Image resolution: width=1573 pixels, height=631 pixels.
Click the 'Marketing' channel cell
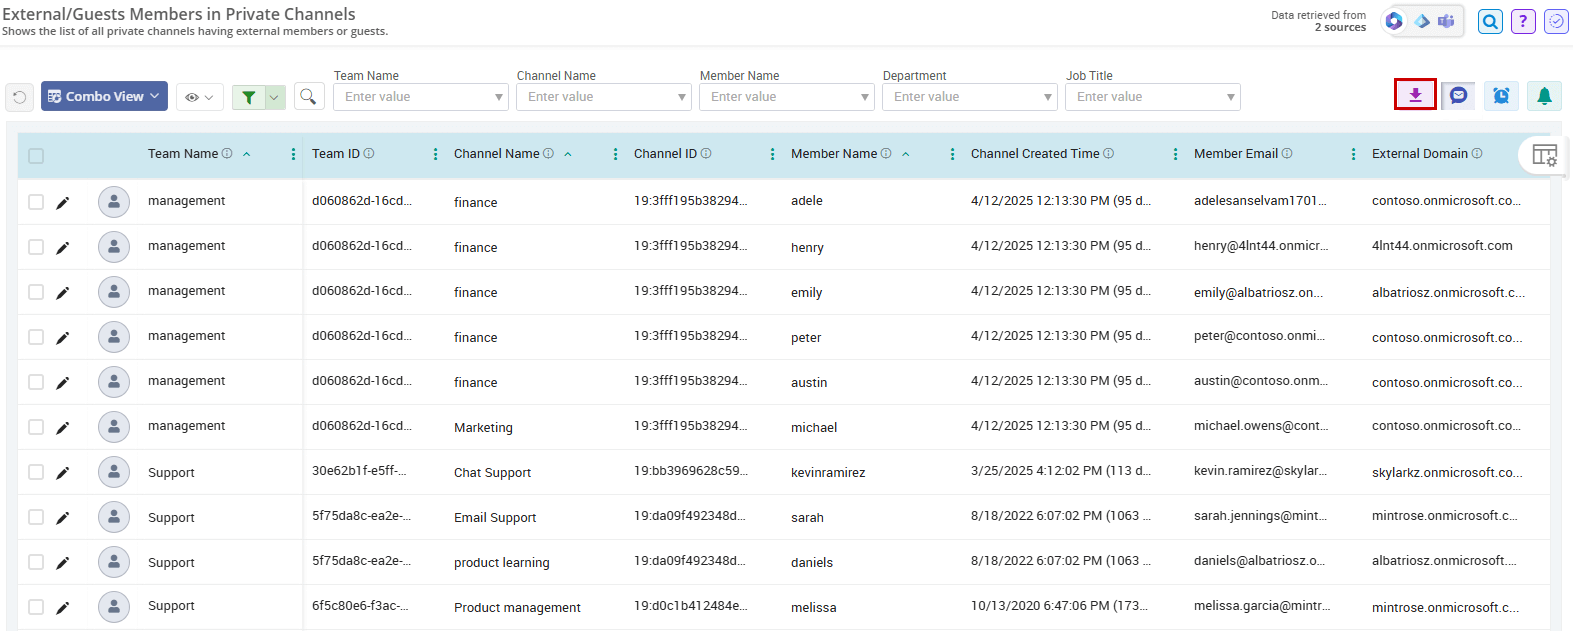pyautogui.click(x=483, y=428)
